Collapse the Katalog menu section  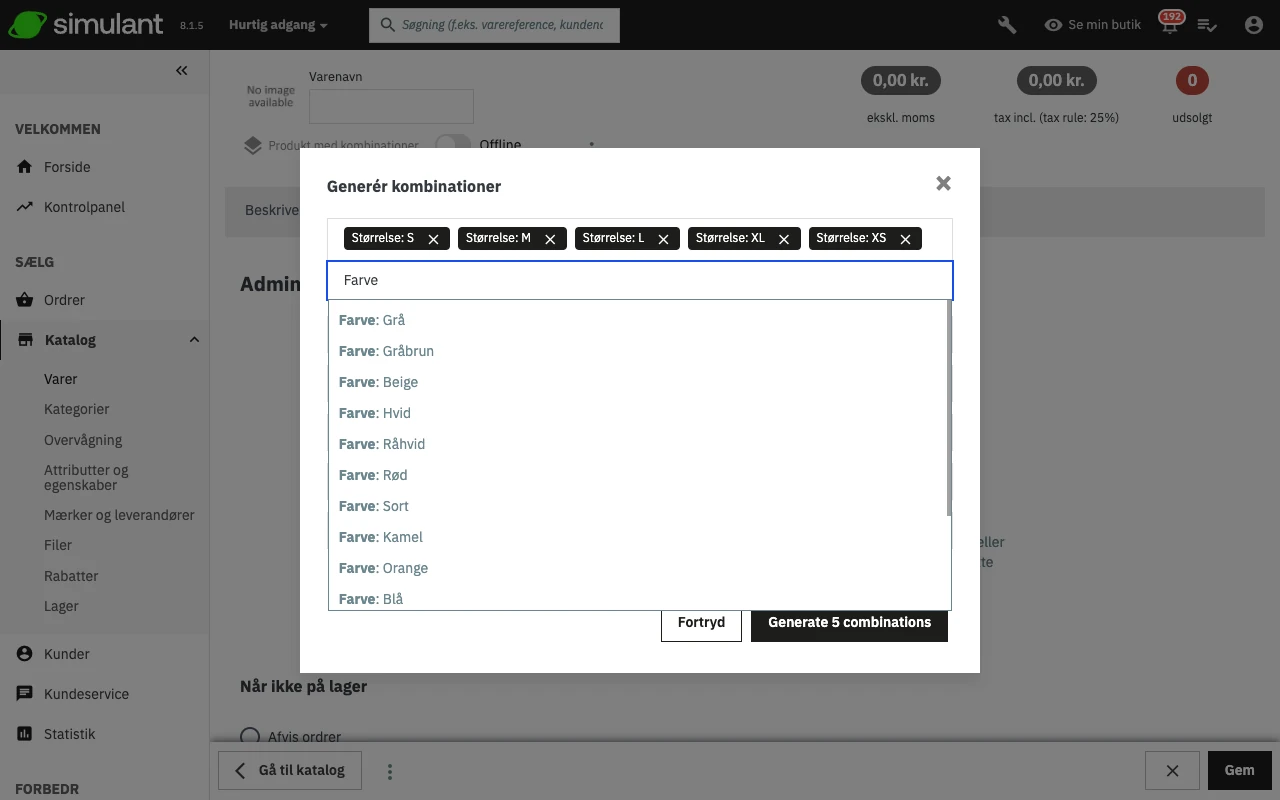(x=194, y=340)
